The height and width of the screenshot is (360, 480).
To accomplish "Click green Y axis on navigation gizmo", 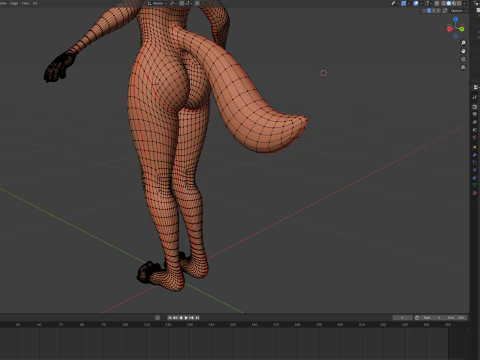I will (462, 29).
